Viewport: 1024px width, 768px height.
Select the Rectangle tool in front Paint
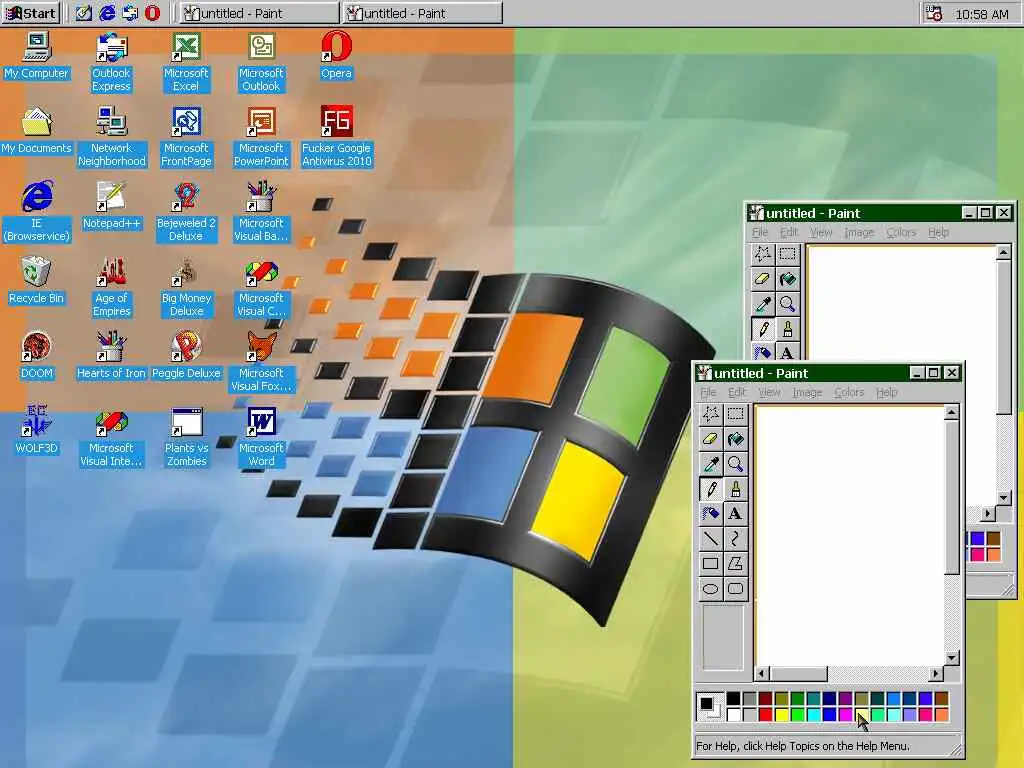point(711,563)
